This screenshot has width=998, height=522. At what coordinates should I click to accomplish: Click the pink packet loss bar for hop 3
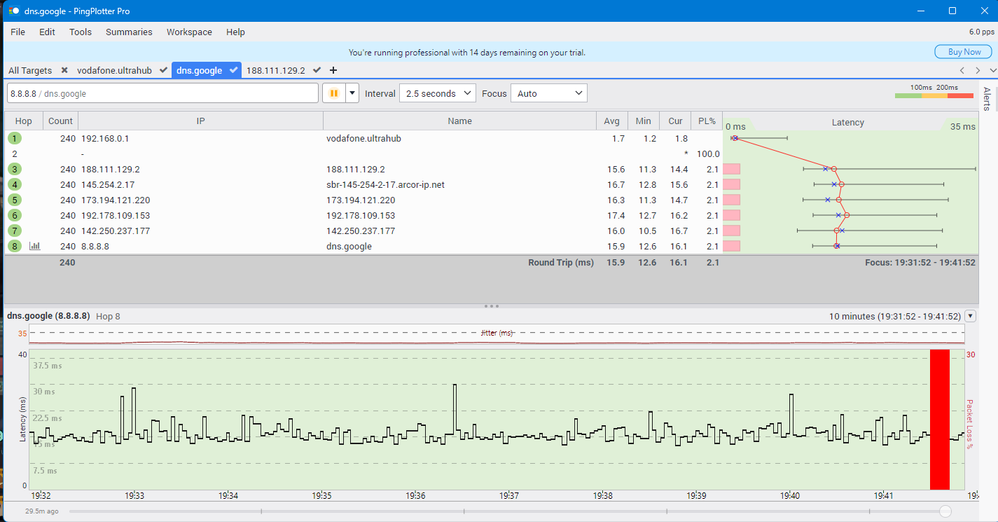tap(731, 169)
